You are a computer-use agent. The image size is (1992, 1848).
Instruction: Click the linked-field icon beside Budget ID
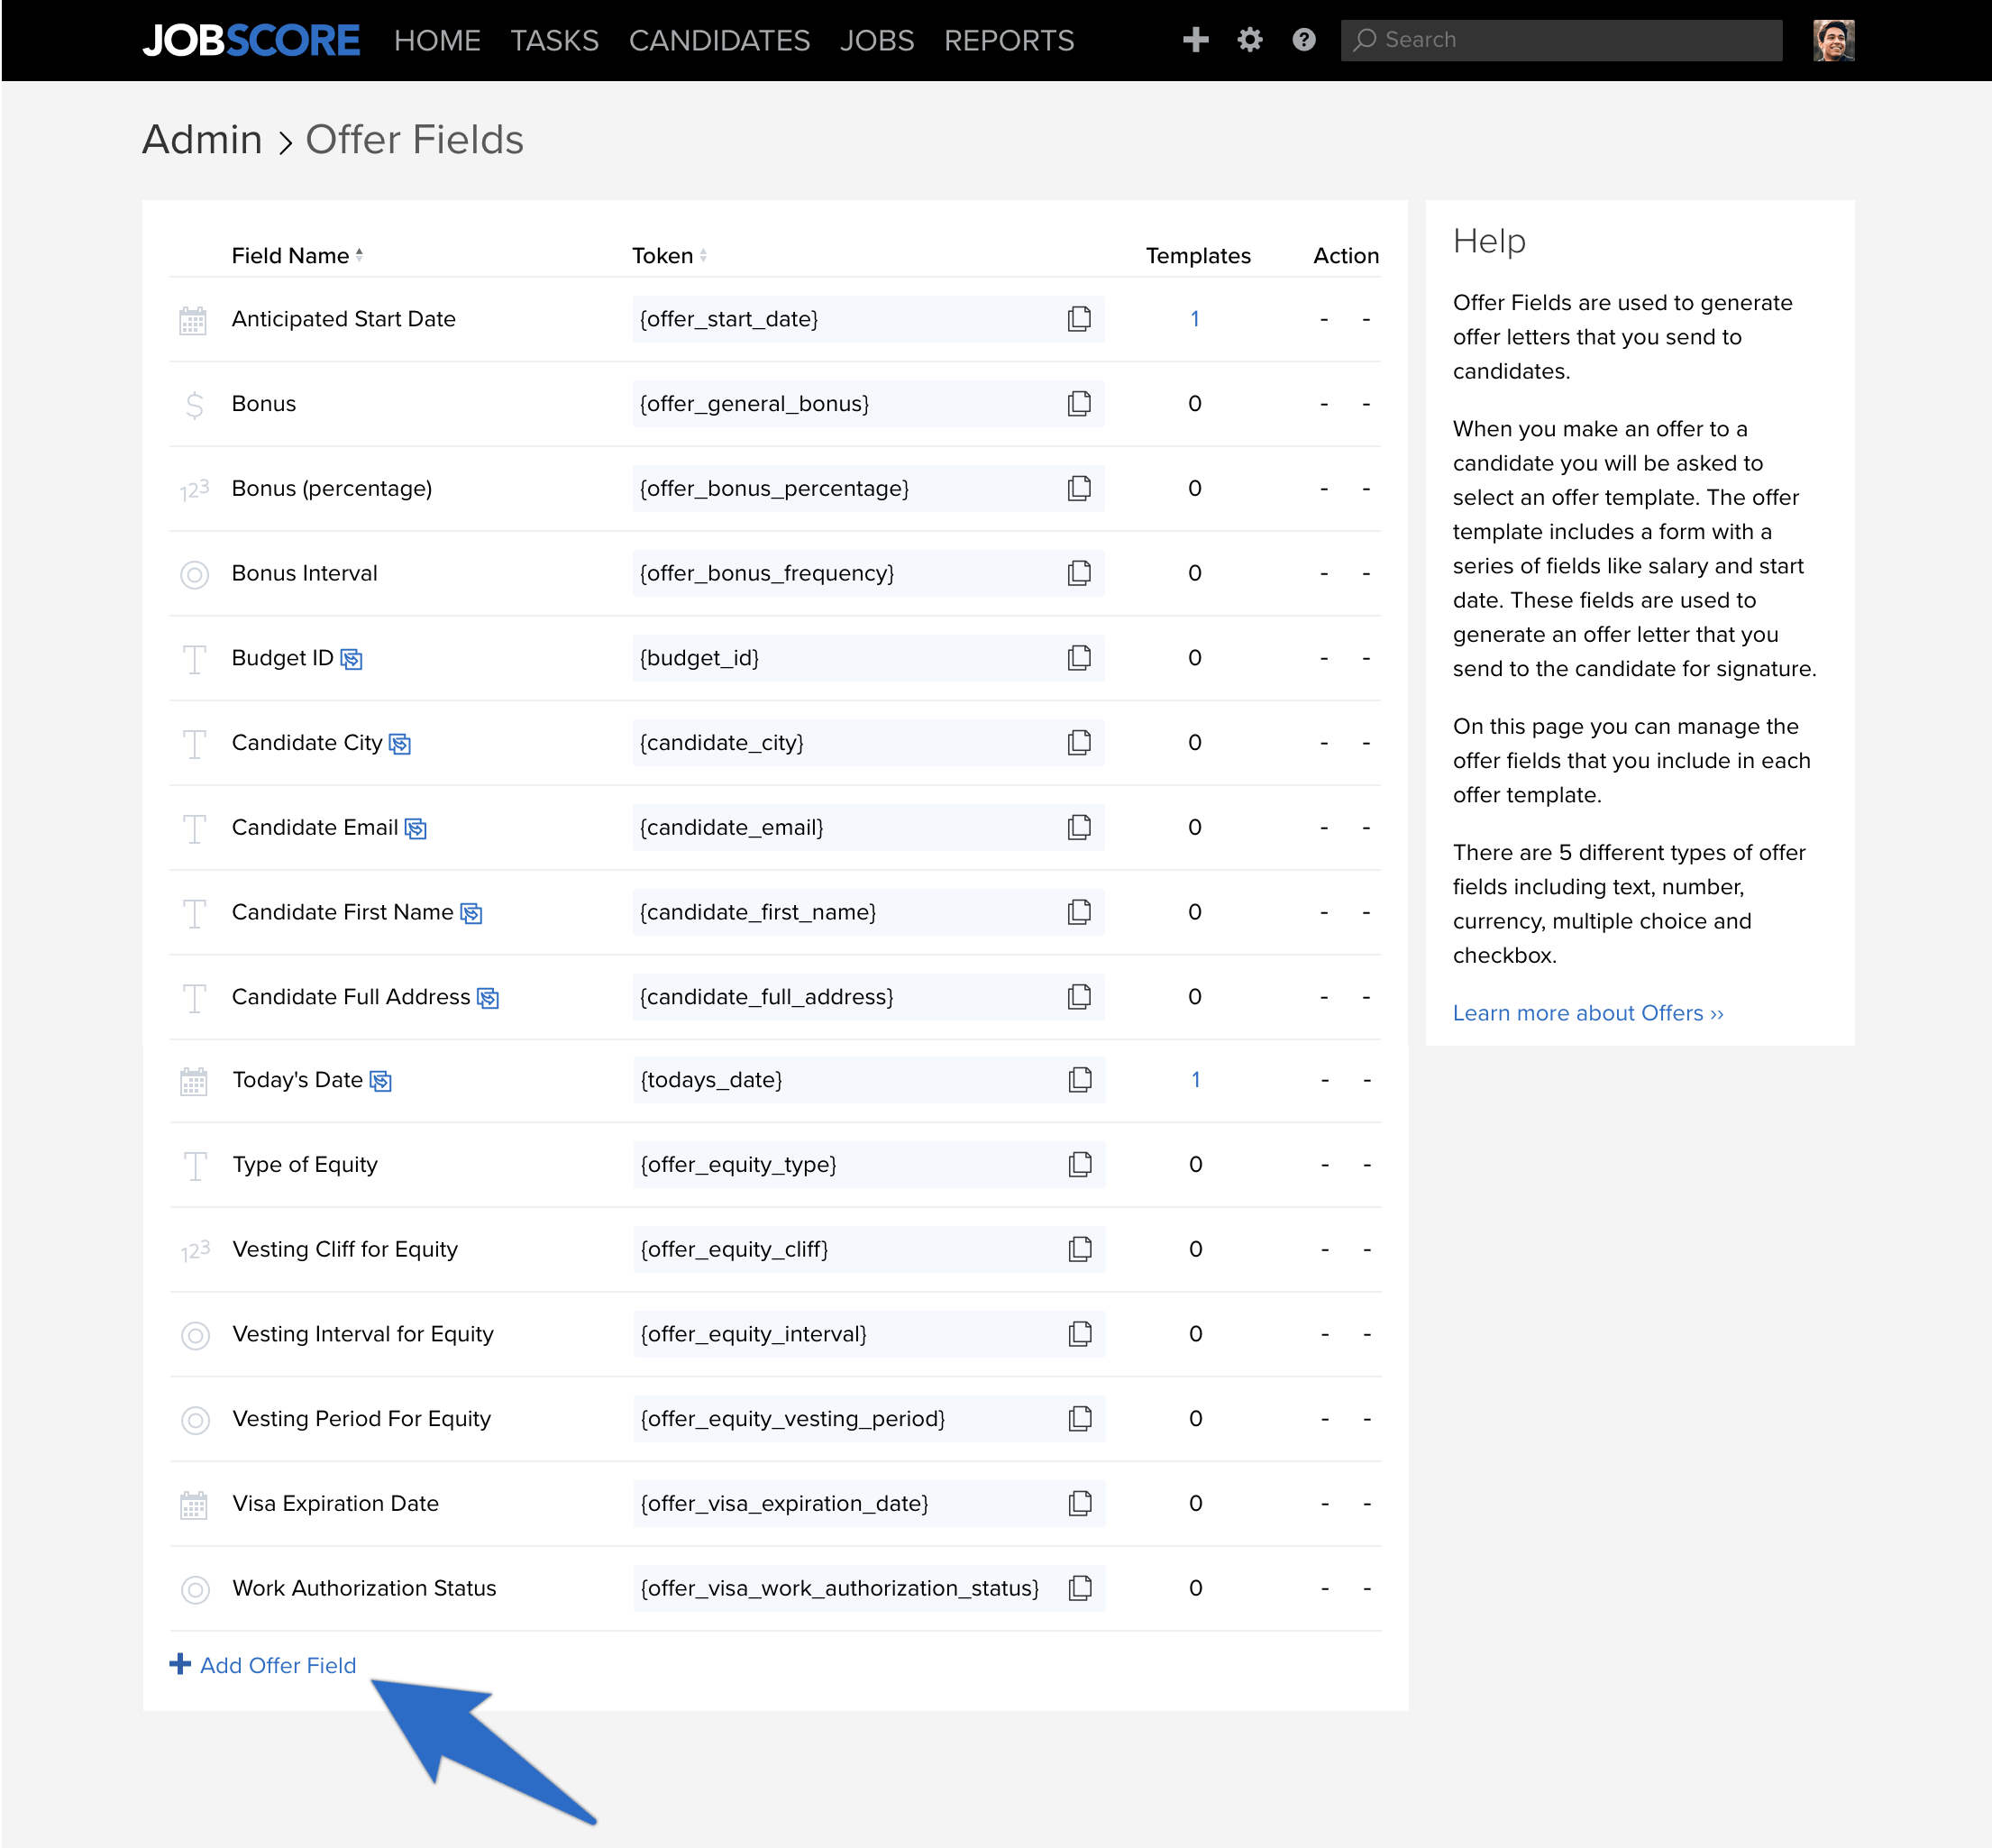351,659
